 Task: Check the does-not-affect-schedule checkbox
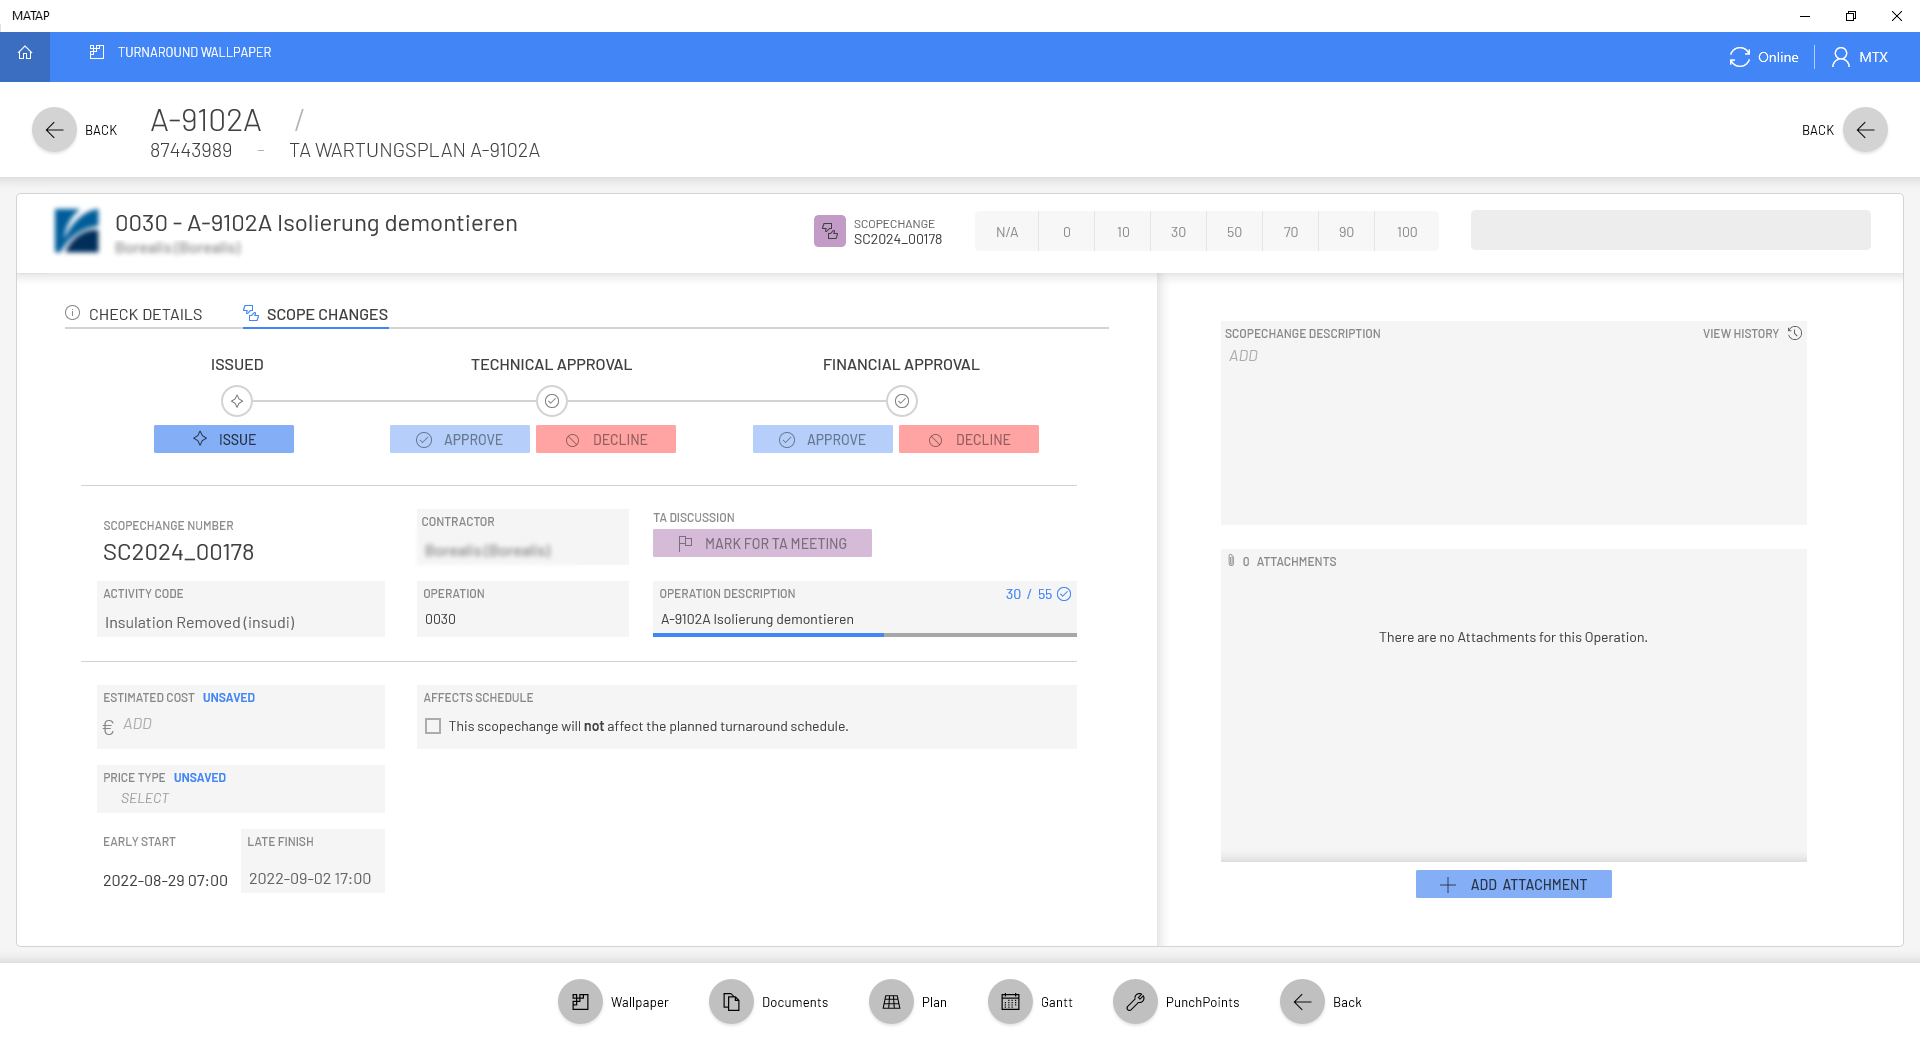[433, 726]
